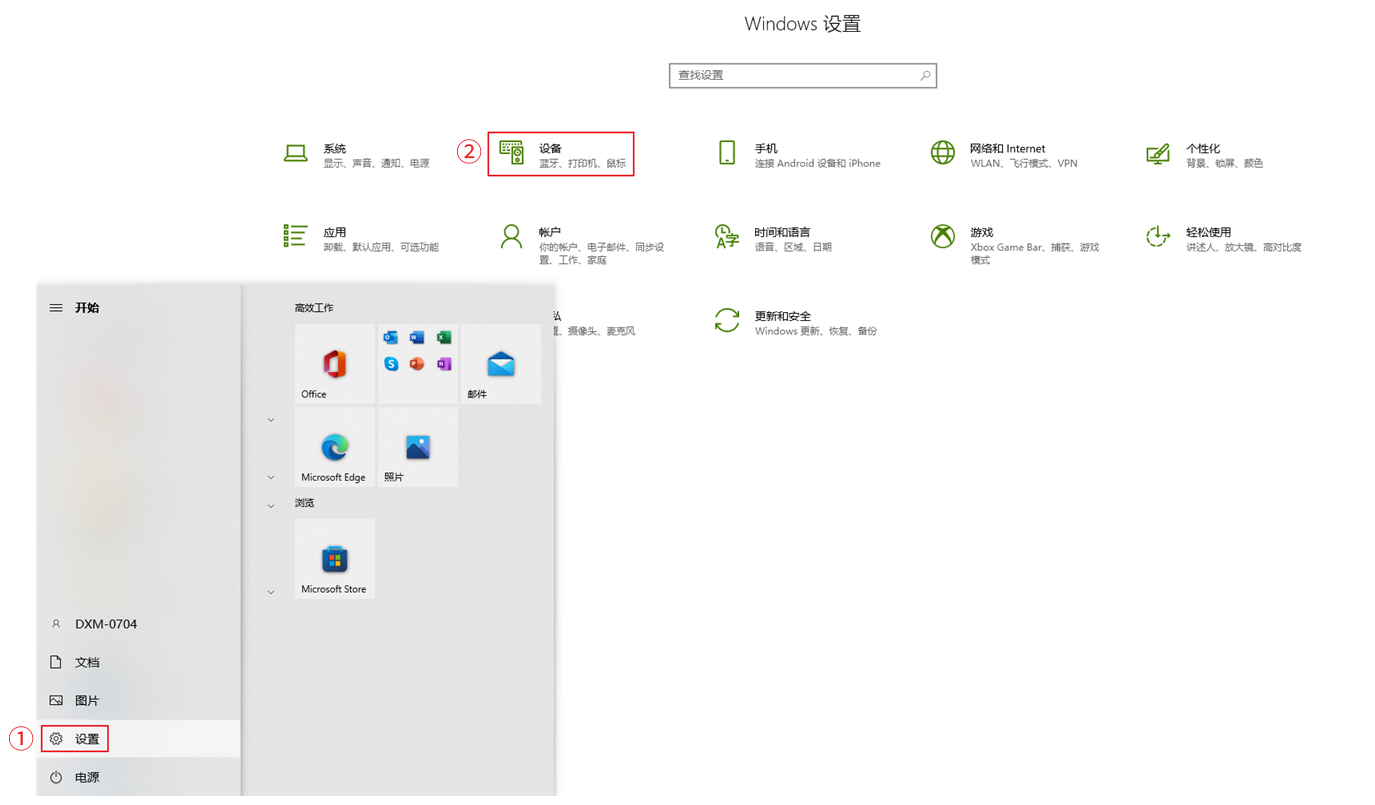Open 轻松使用 (Ease of Access) settings
1375x805 pixels.
[x=1224, y=238]
